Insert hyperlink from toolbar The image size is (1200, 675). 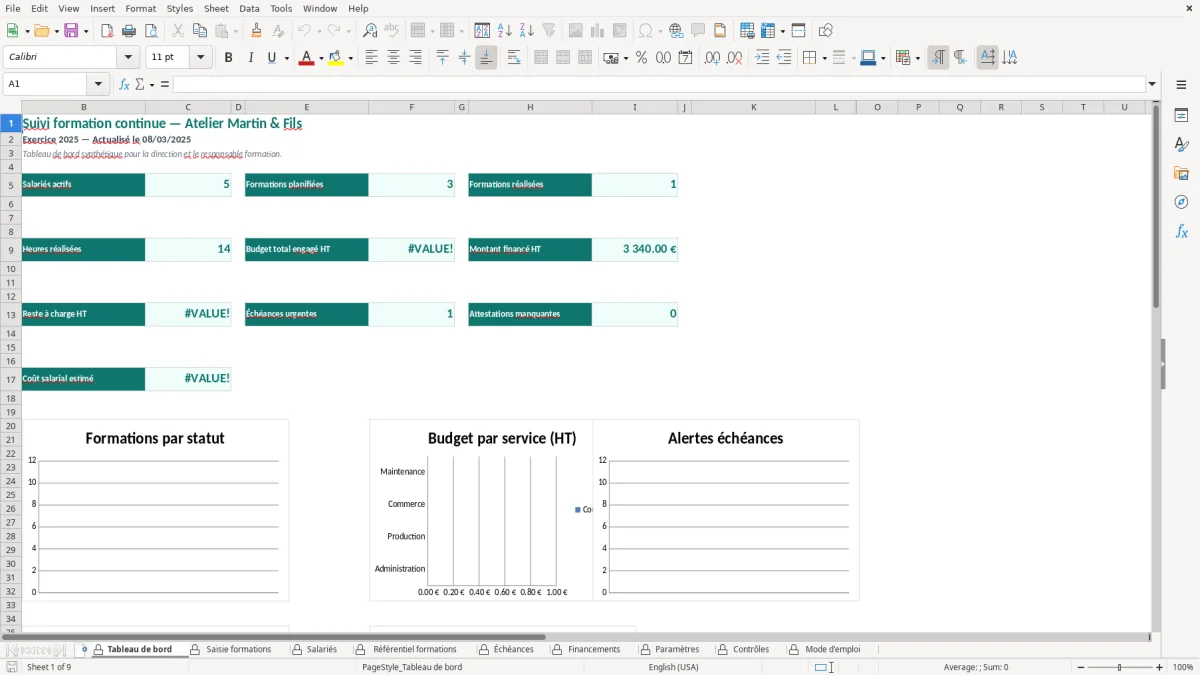pyautogui.click(x=676, y=31)
